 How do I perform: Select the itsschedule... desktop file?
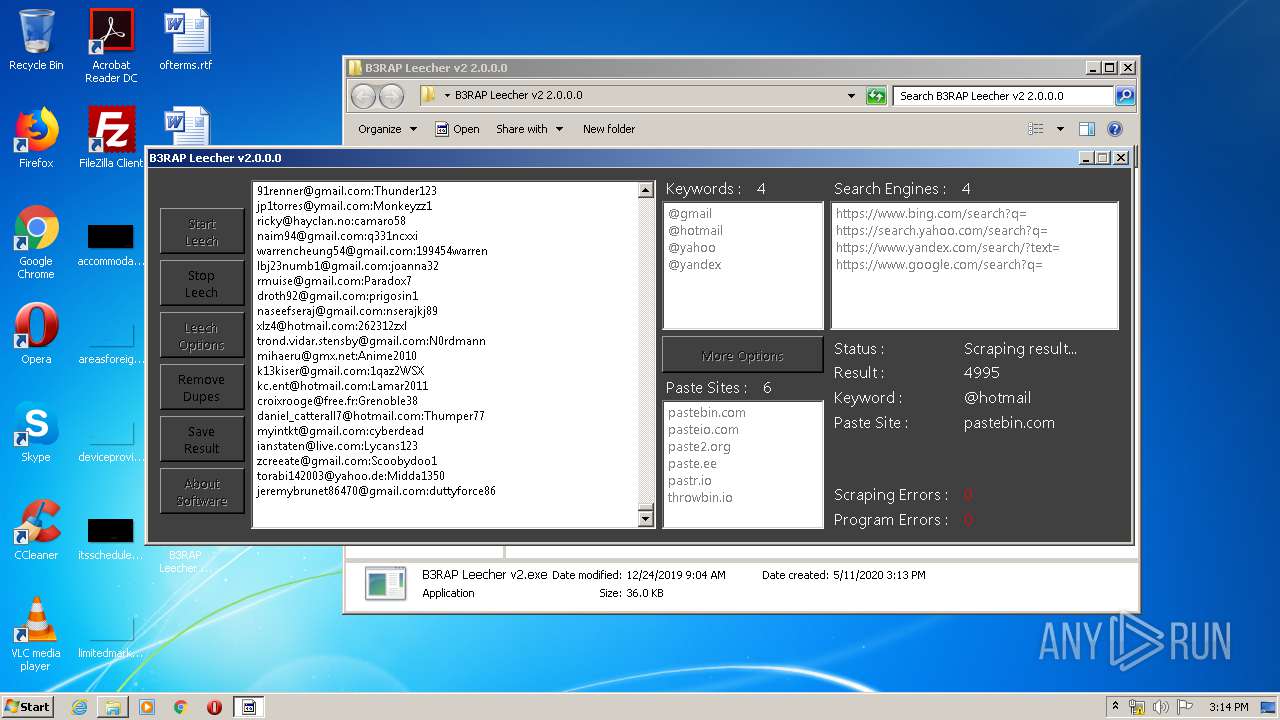point(111,540)
